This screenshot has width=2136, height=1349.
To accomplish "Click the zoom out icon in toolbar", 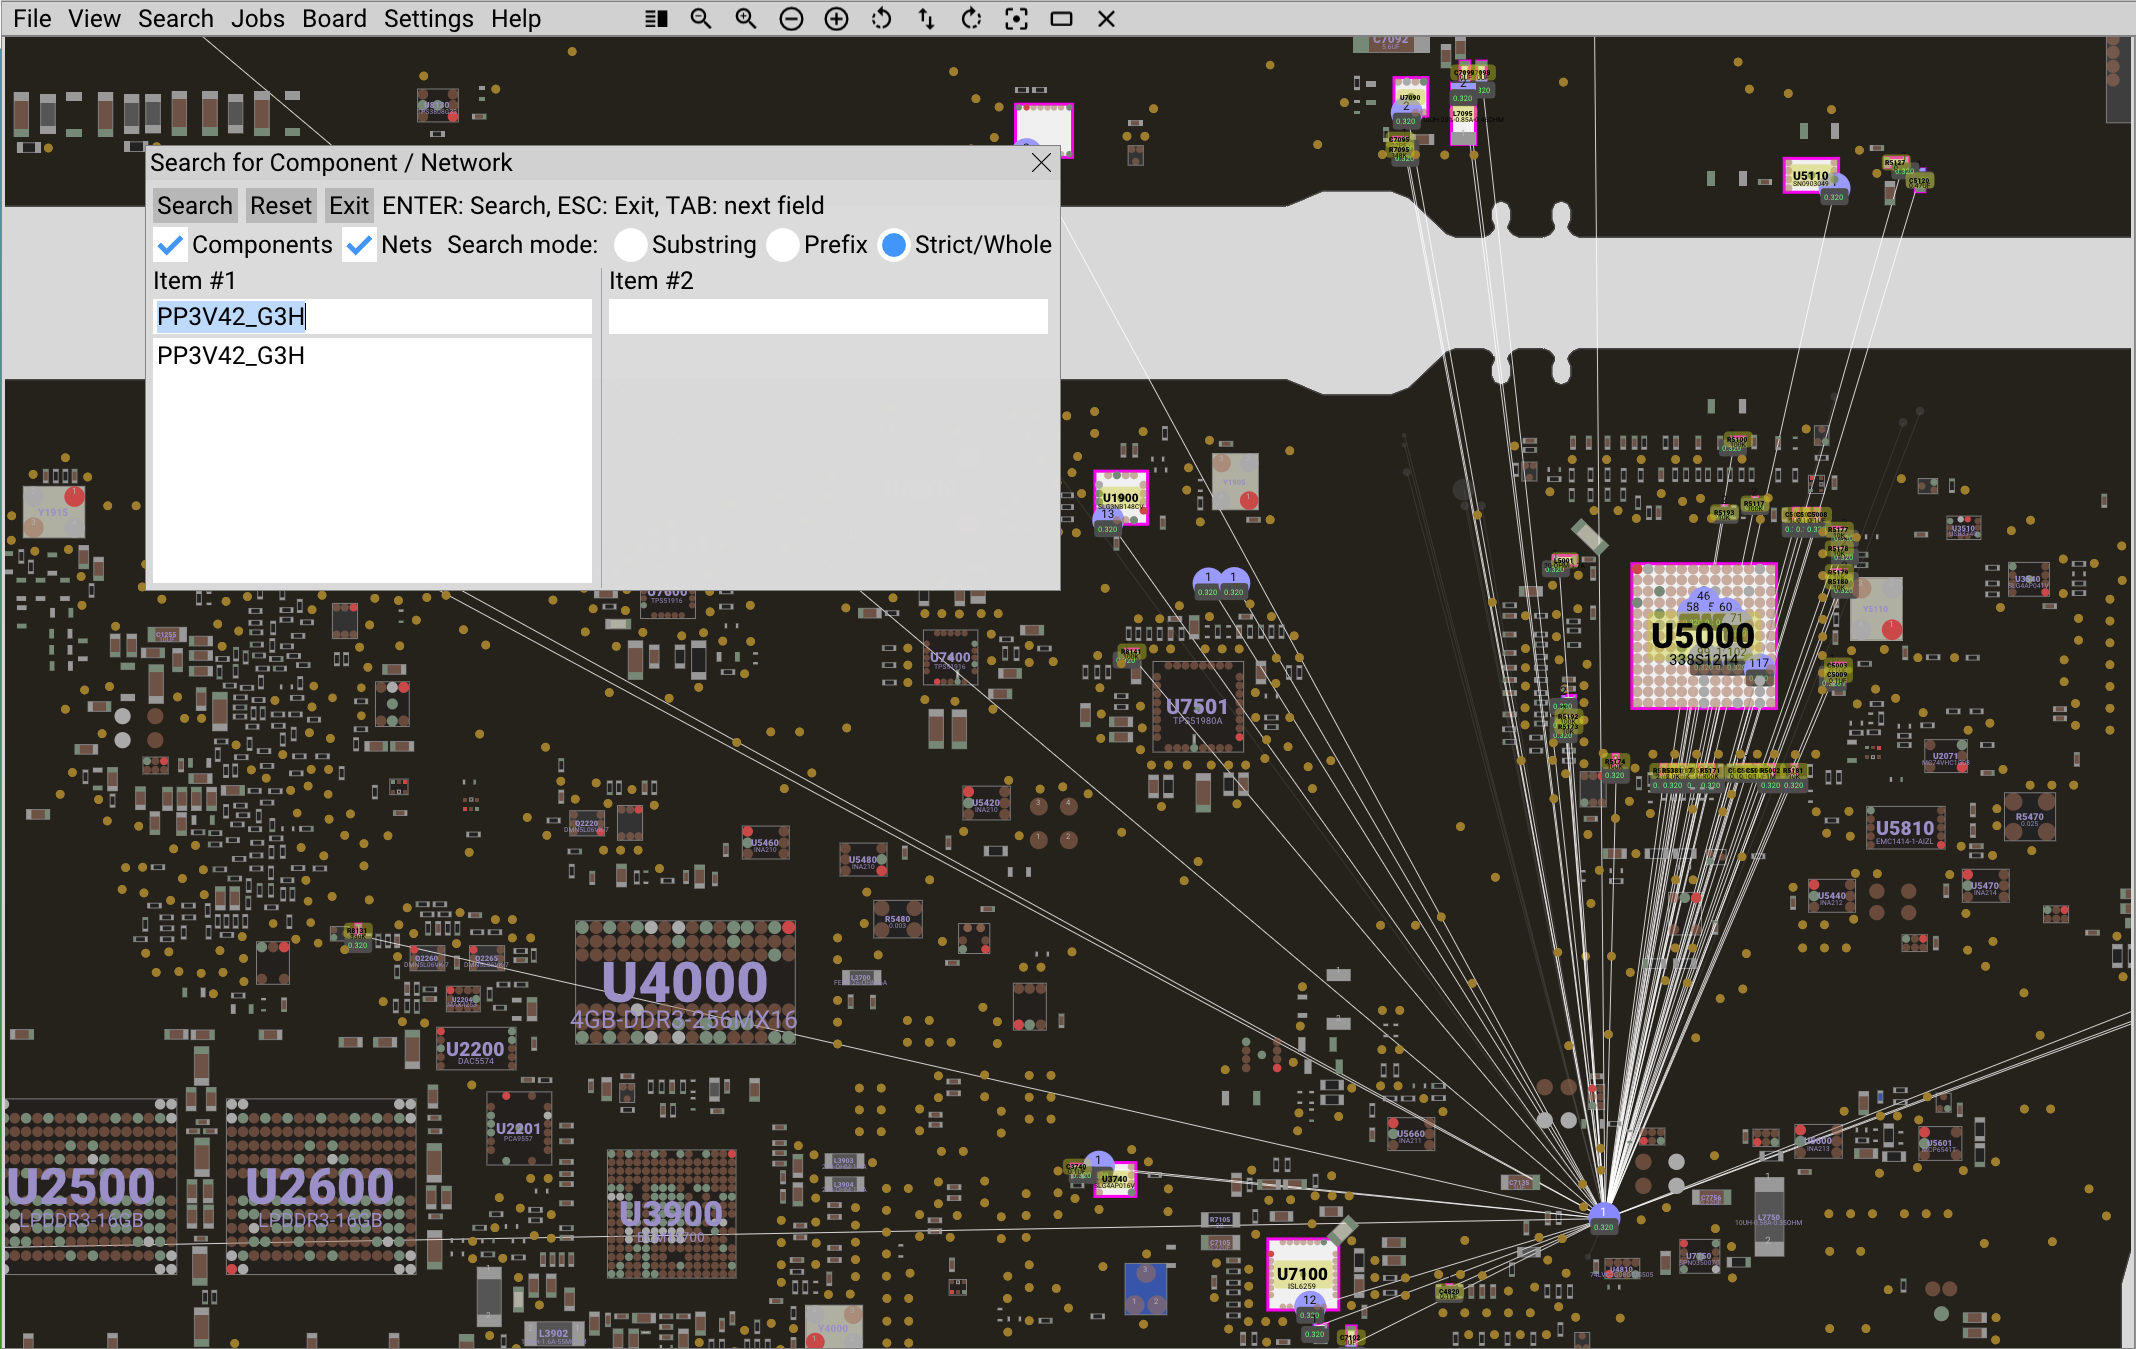I will pyautogui.click(x=701, y=19).
